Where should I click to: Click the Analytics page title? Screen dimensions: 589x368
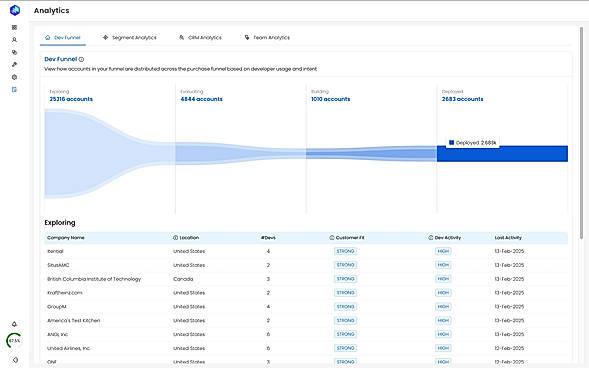(x=51, y=11)
